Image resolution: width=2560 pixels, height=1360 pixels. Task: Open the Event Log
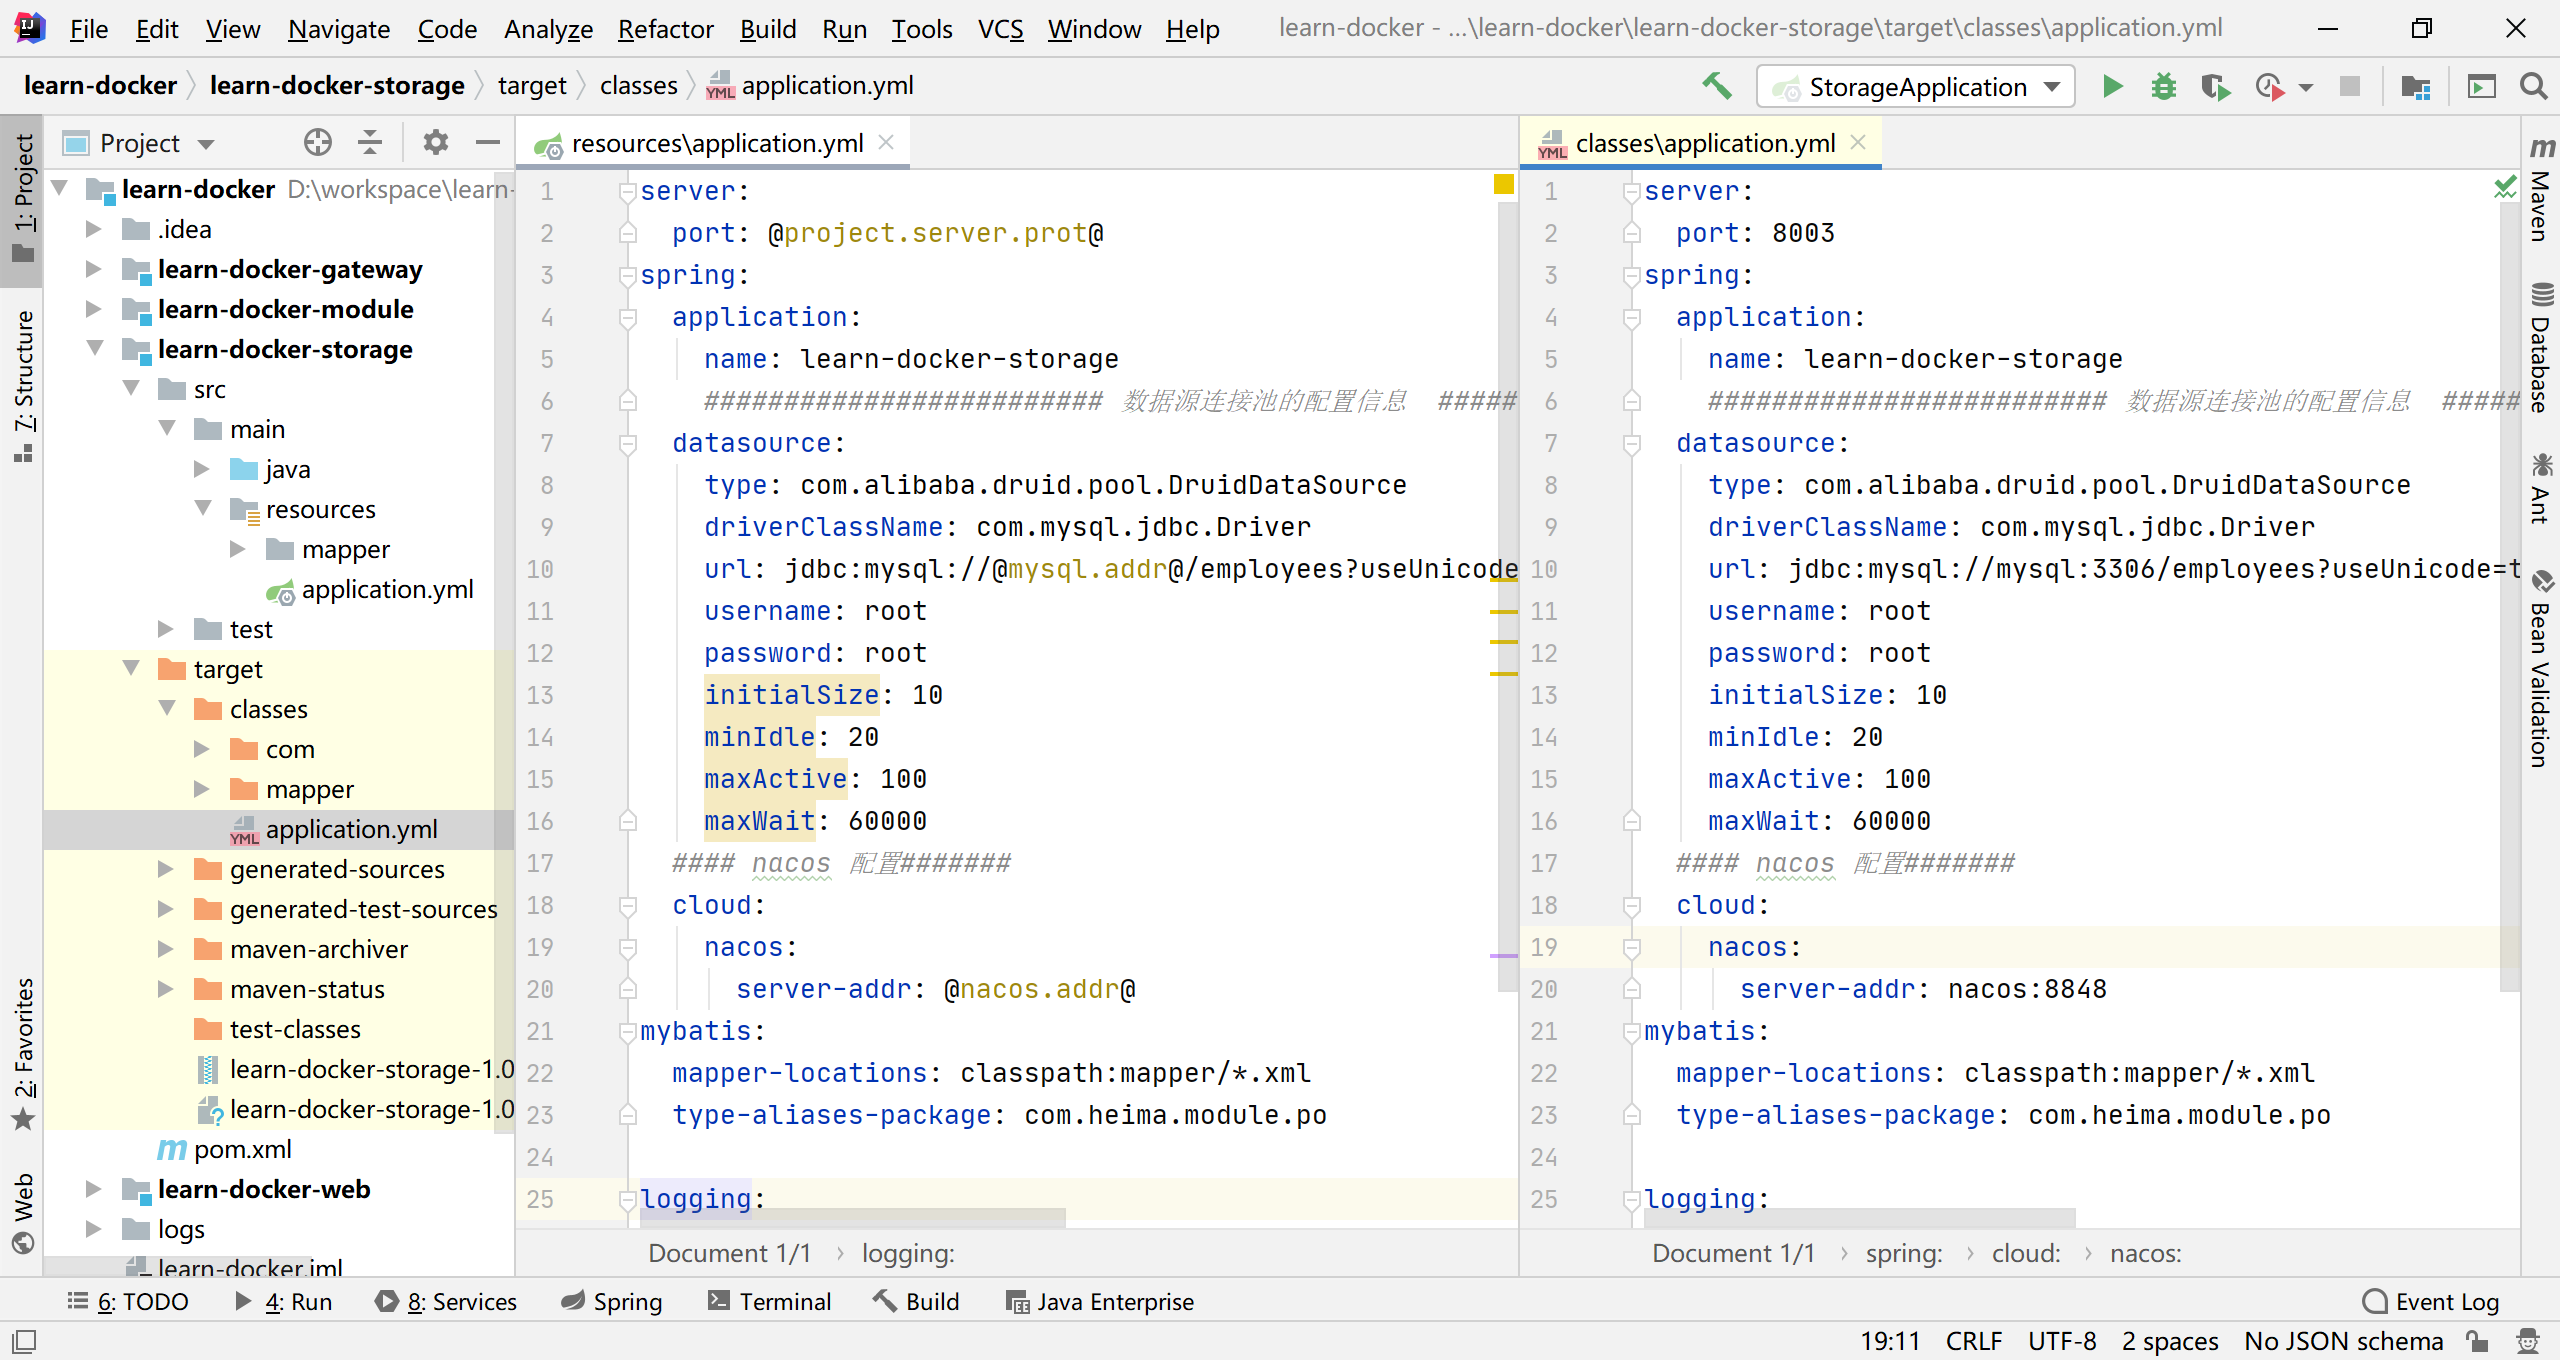(2430, 1301)
